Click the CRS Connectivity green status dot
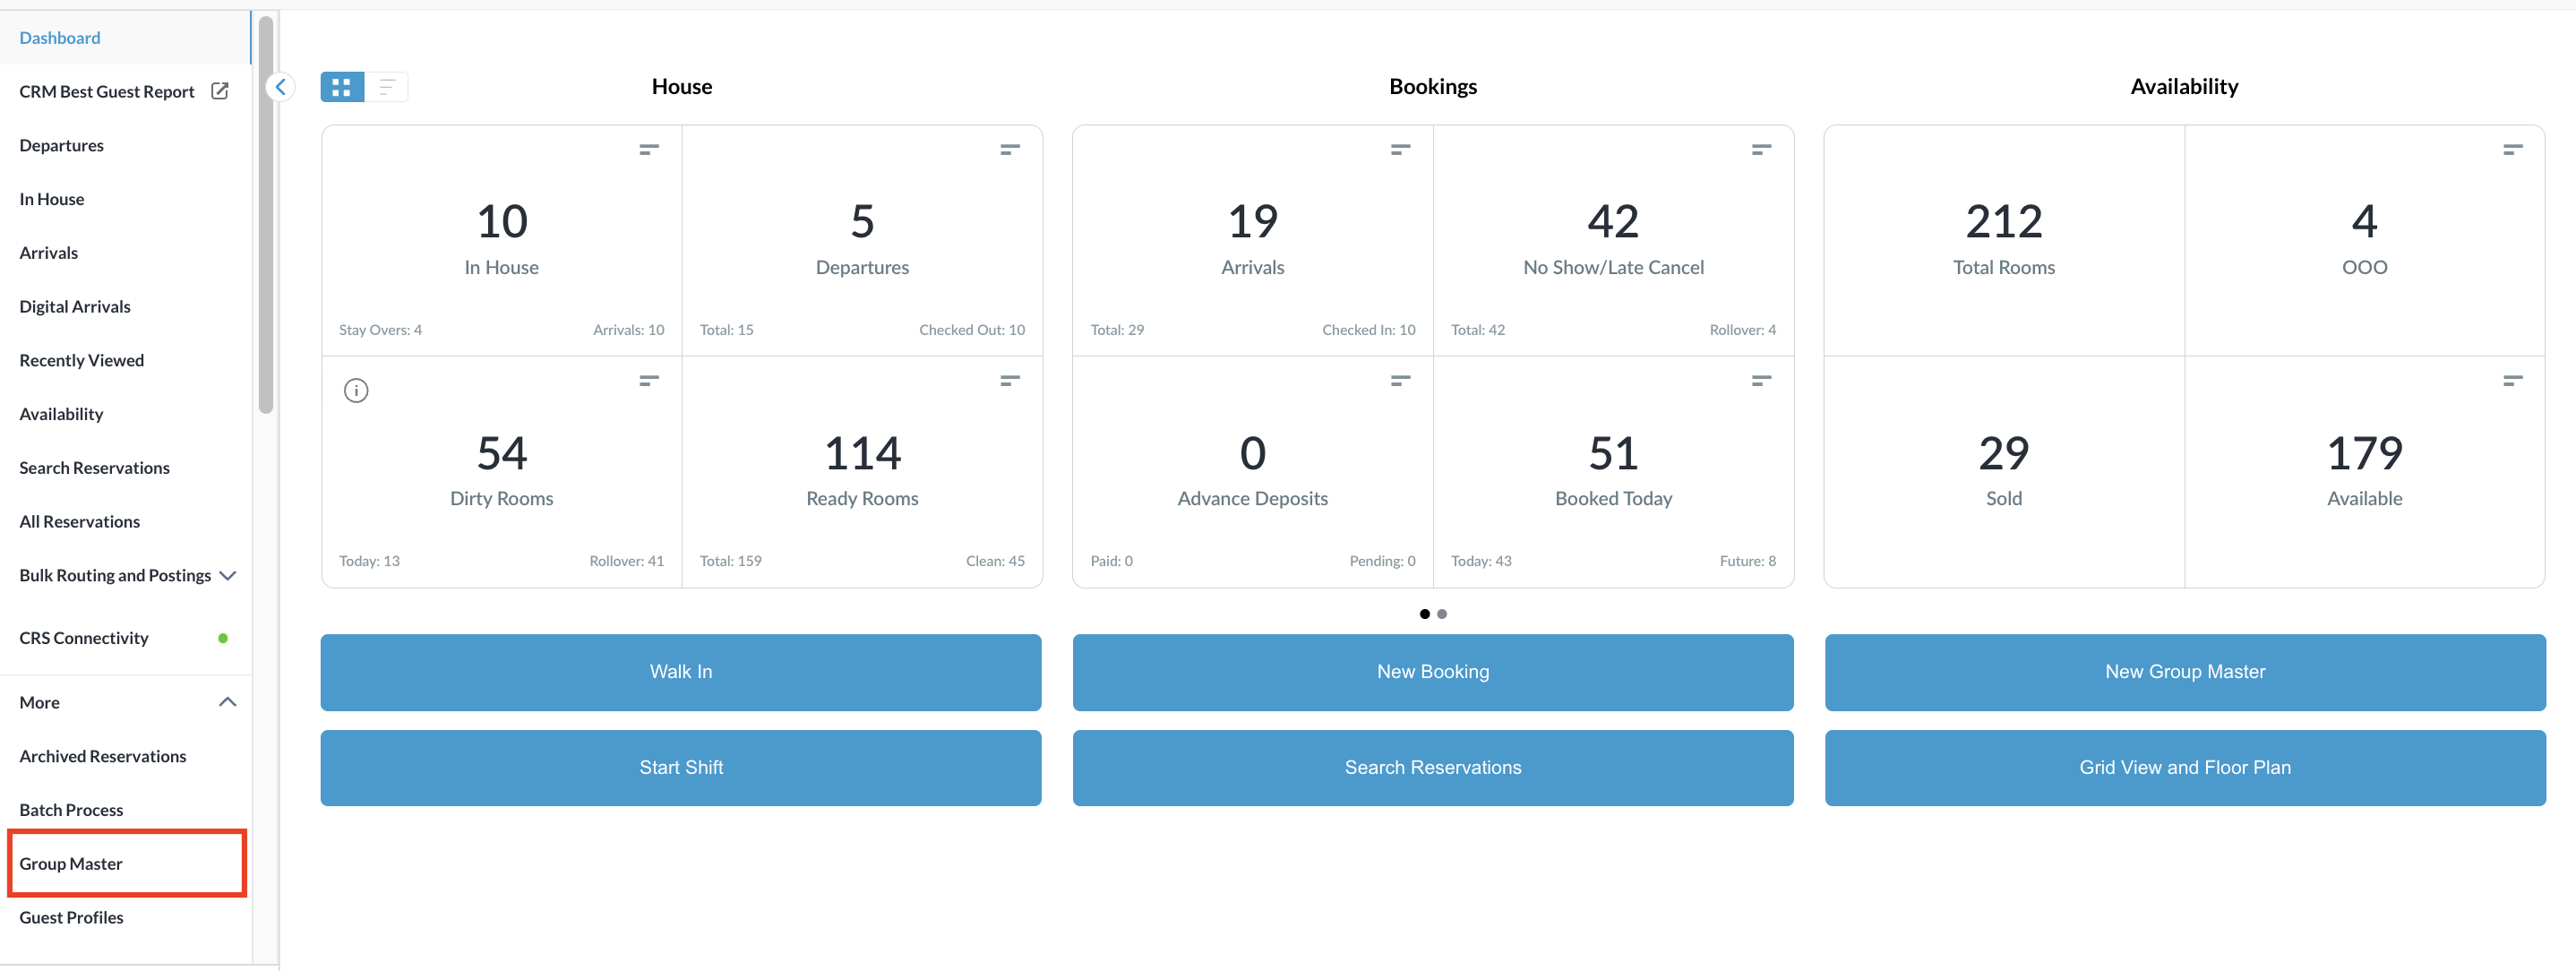The height and width of the screenshot is (971, 2576). pyautogui.click(x=223, y=638)
